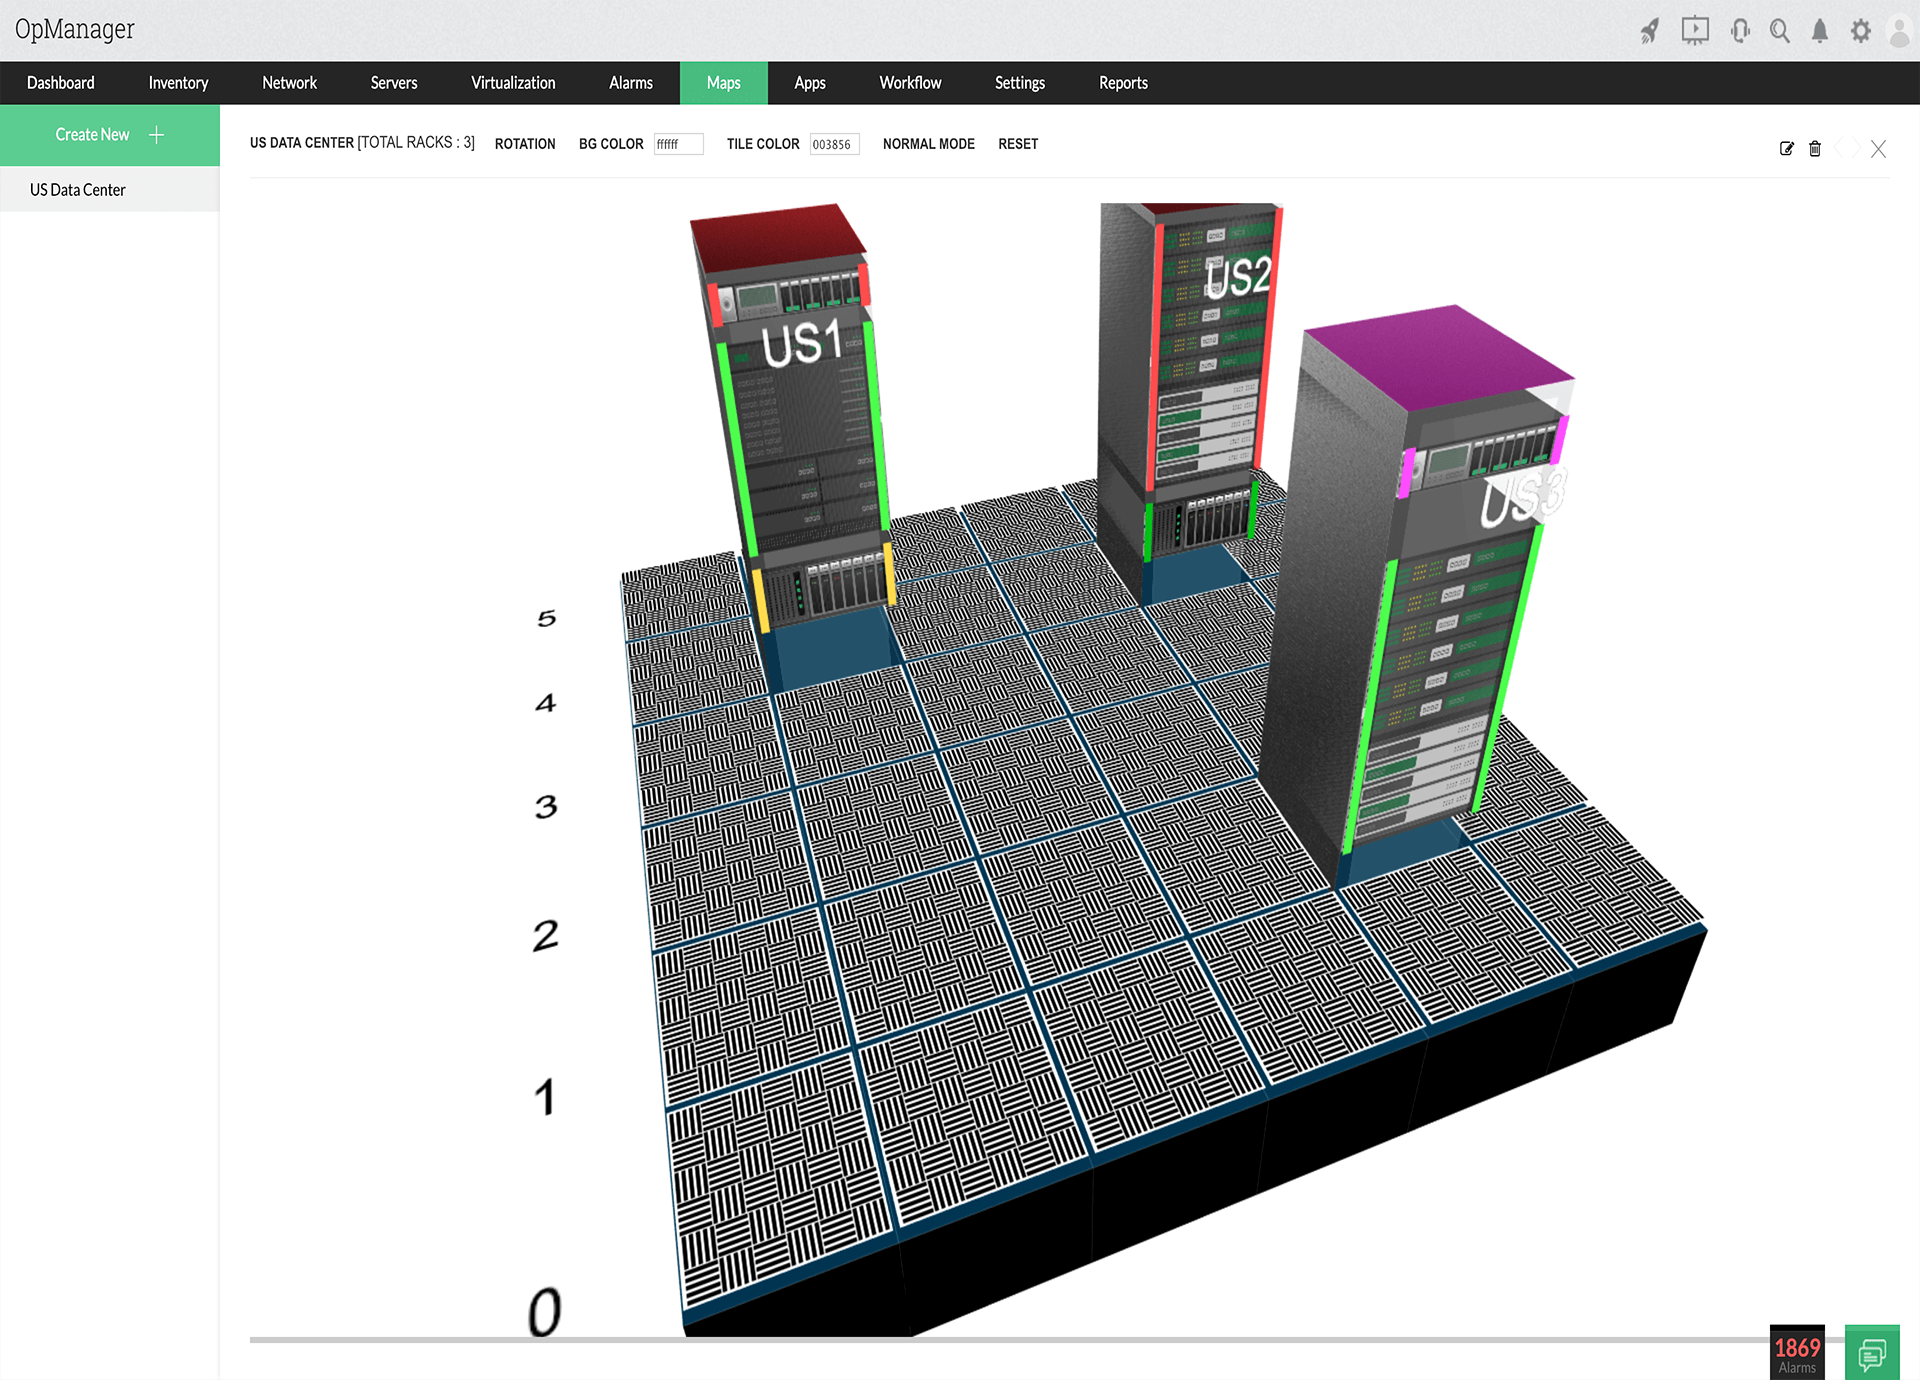The image size is (1920, 1380).
Task: Click the close X button on map view
Action: click(1875, 149)
